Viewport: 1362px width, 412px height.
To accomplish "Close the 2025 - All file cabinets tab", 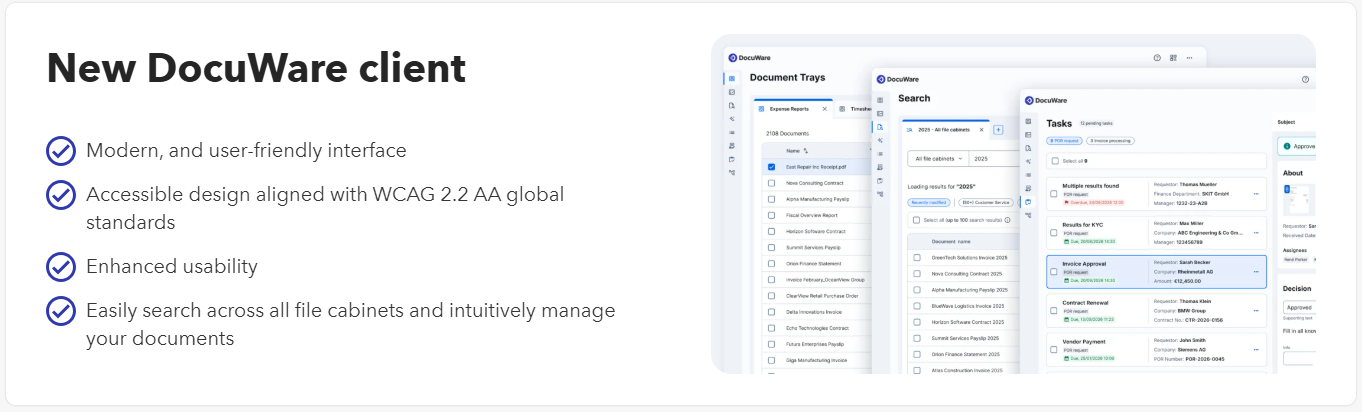I will click(x=982, y=130).
